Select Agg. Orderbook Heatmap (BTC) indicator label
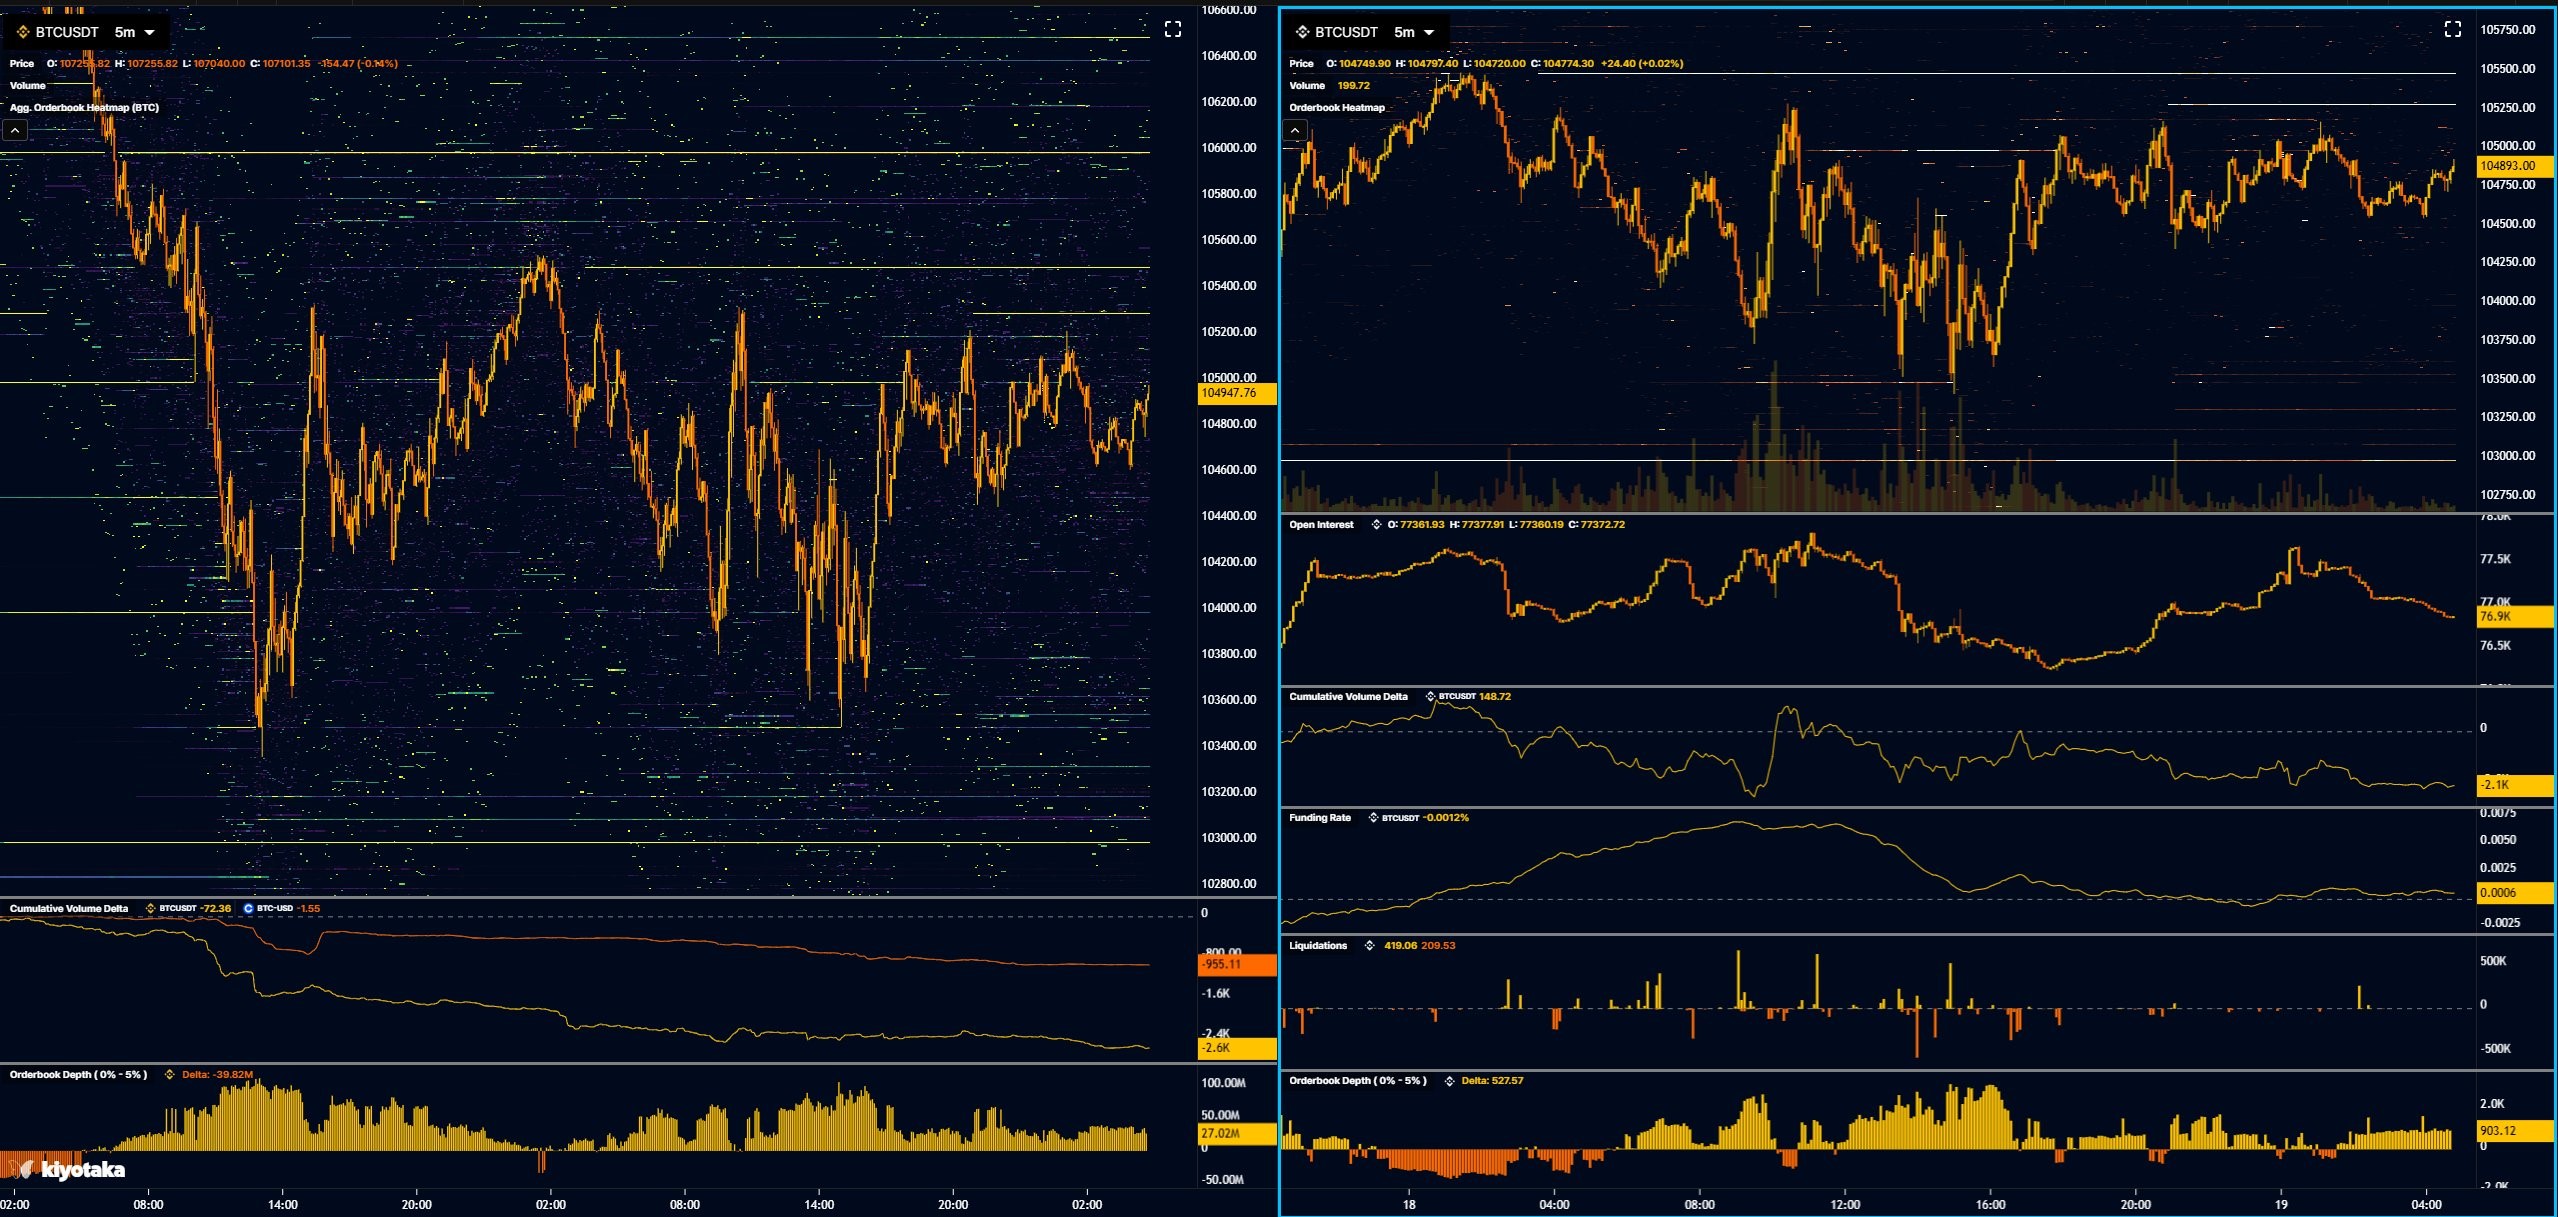Screen dimensions: 2558x1217 [84, 107]
